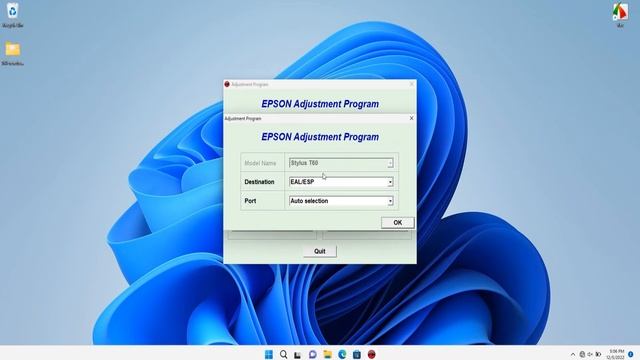Open the yellow folder on desktop
The height and width of the screenshot is (360, 640).
12,53
